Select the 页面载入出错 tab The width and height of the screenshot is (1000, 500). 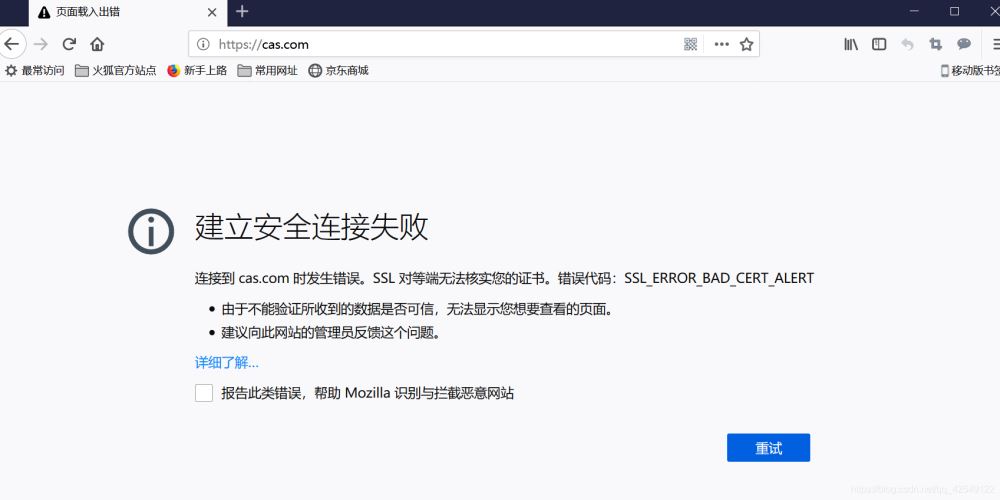click(x=128, y=13)
